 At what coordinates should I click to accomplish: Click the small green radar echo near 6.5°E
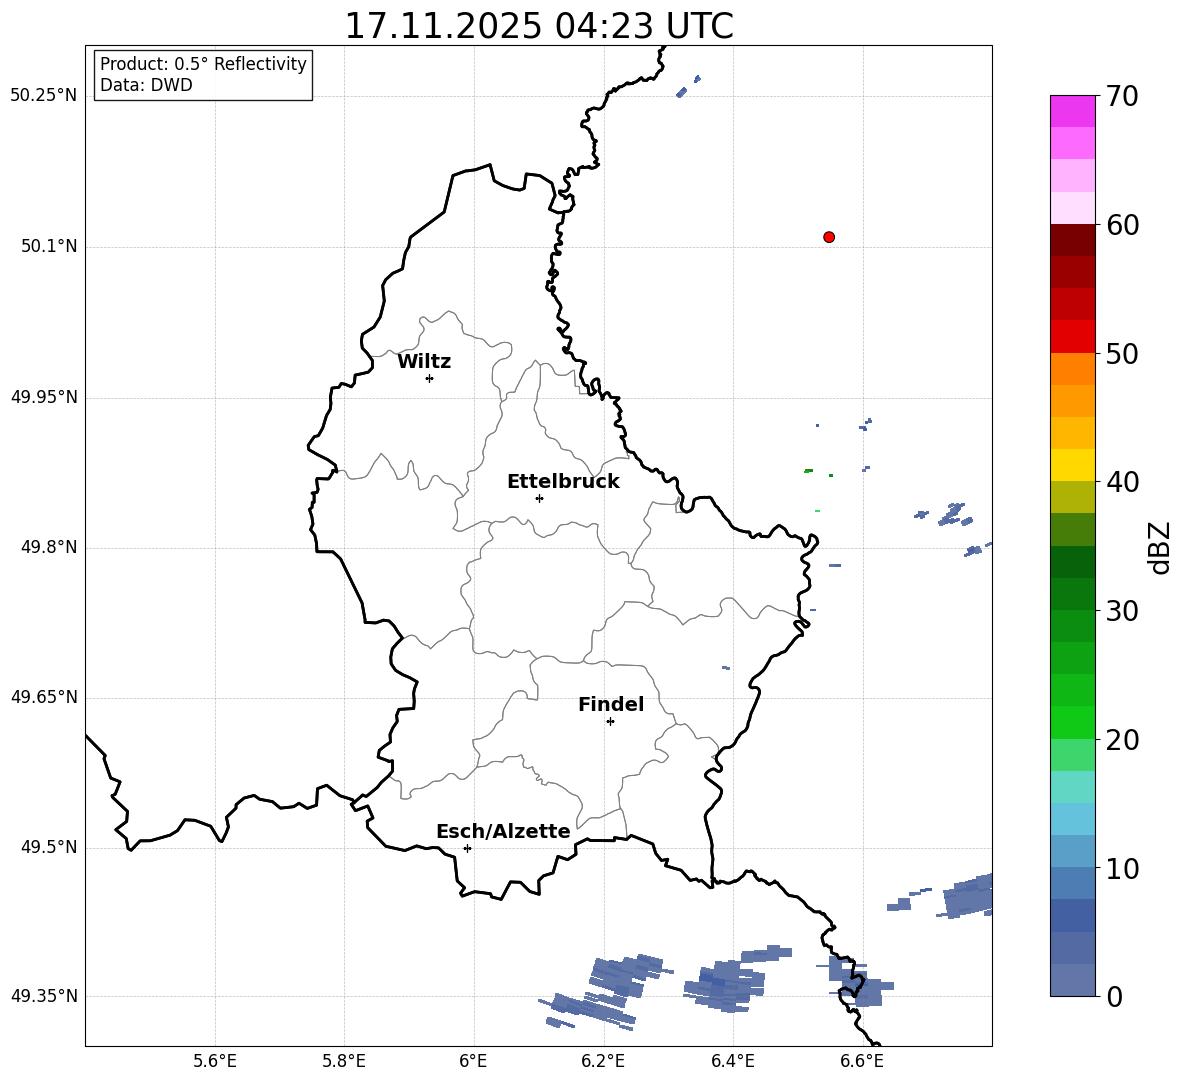point(809,471)
